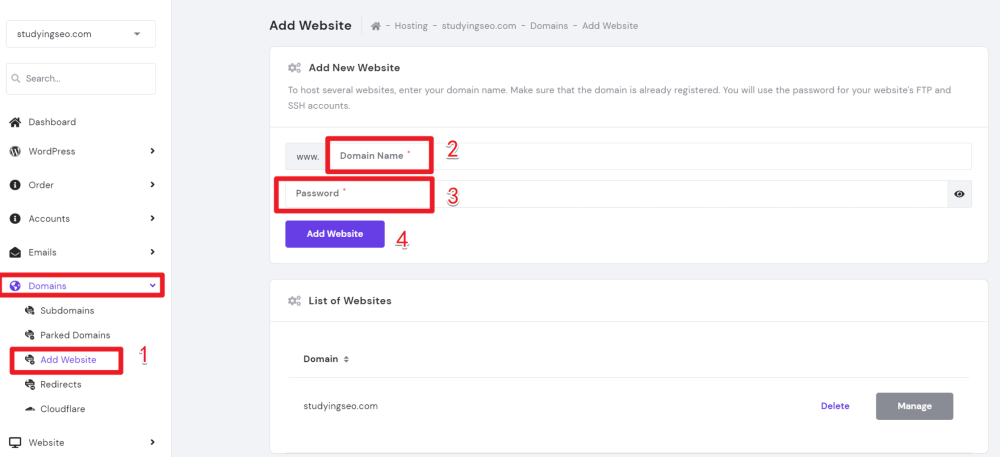Viewport: 1000px width, 457px height.
Task: Click the home icon in breadcrumb
Action: tap(376, 26)
